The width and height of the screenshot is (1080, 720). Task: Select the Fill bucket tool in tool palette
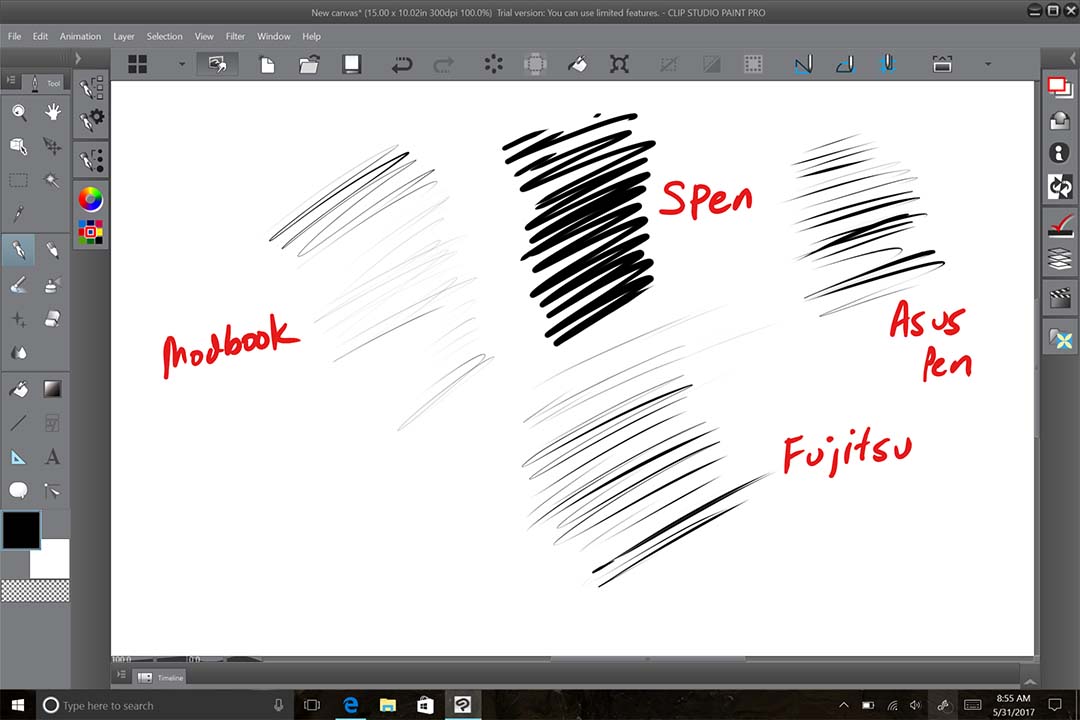click(19, 389)
